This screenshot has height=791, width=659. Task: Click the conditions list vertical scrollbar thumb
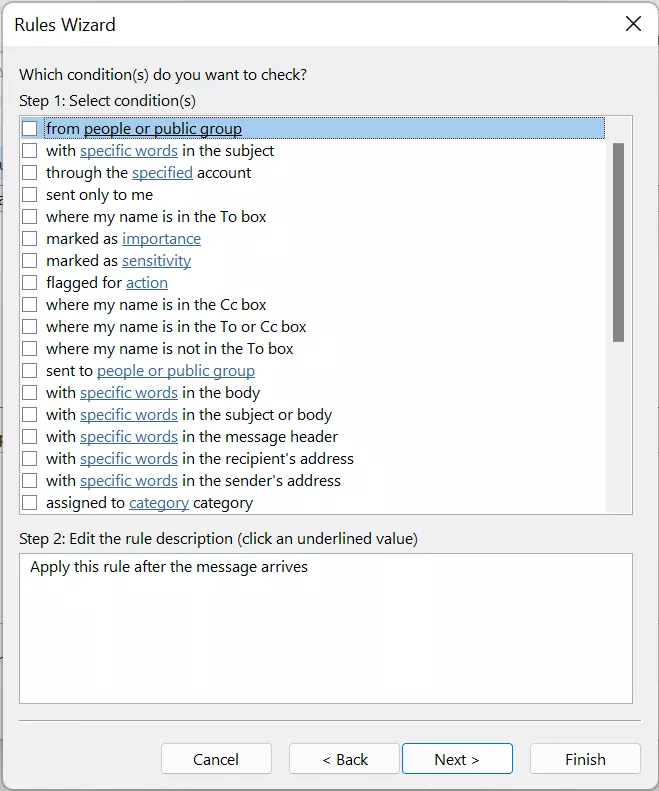pos(618,242)
